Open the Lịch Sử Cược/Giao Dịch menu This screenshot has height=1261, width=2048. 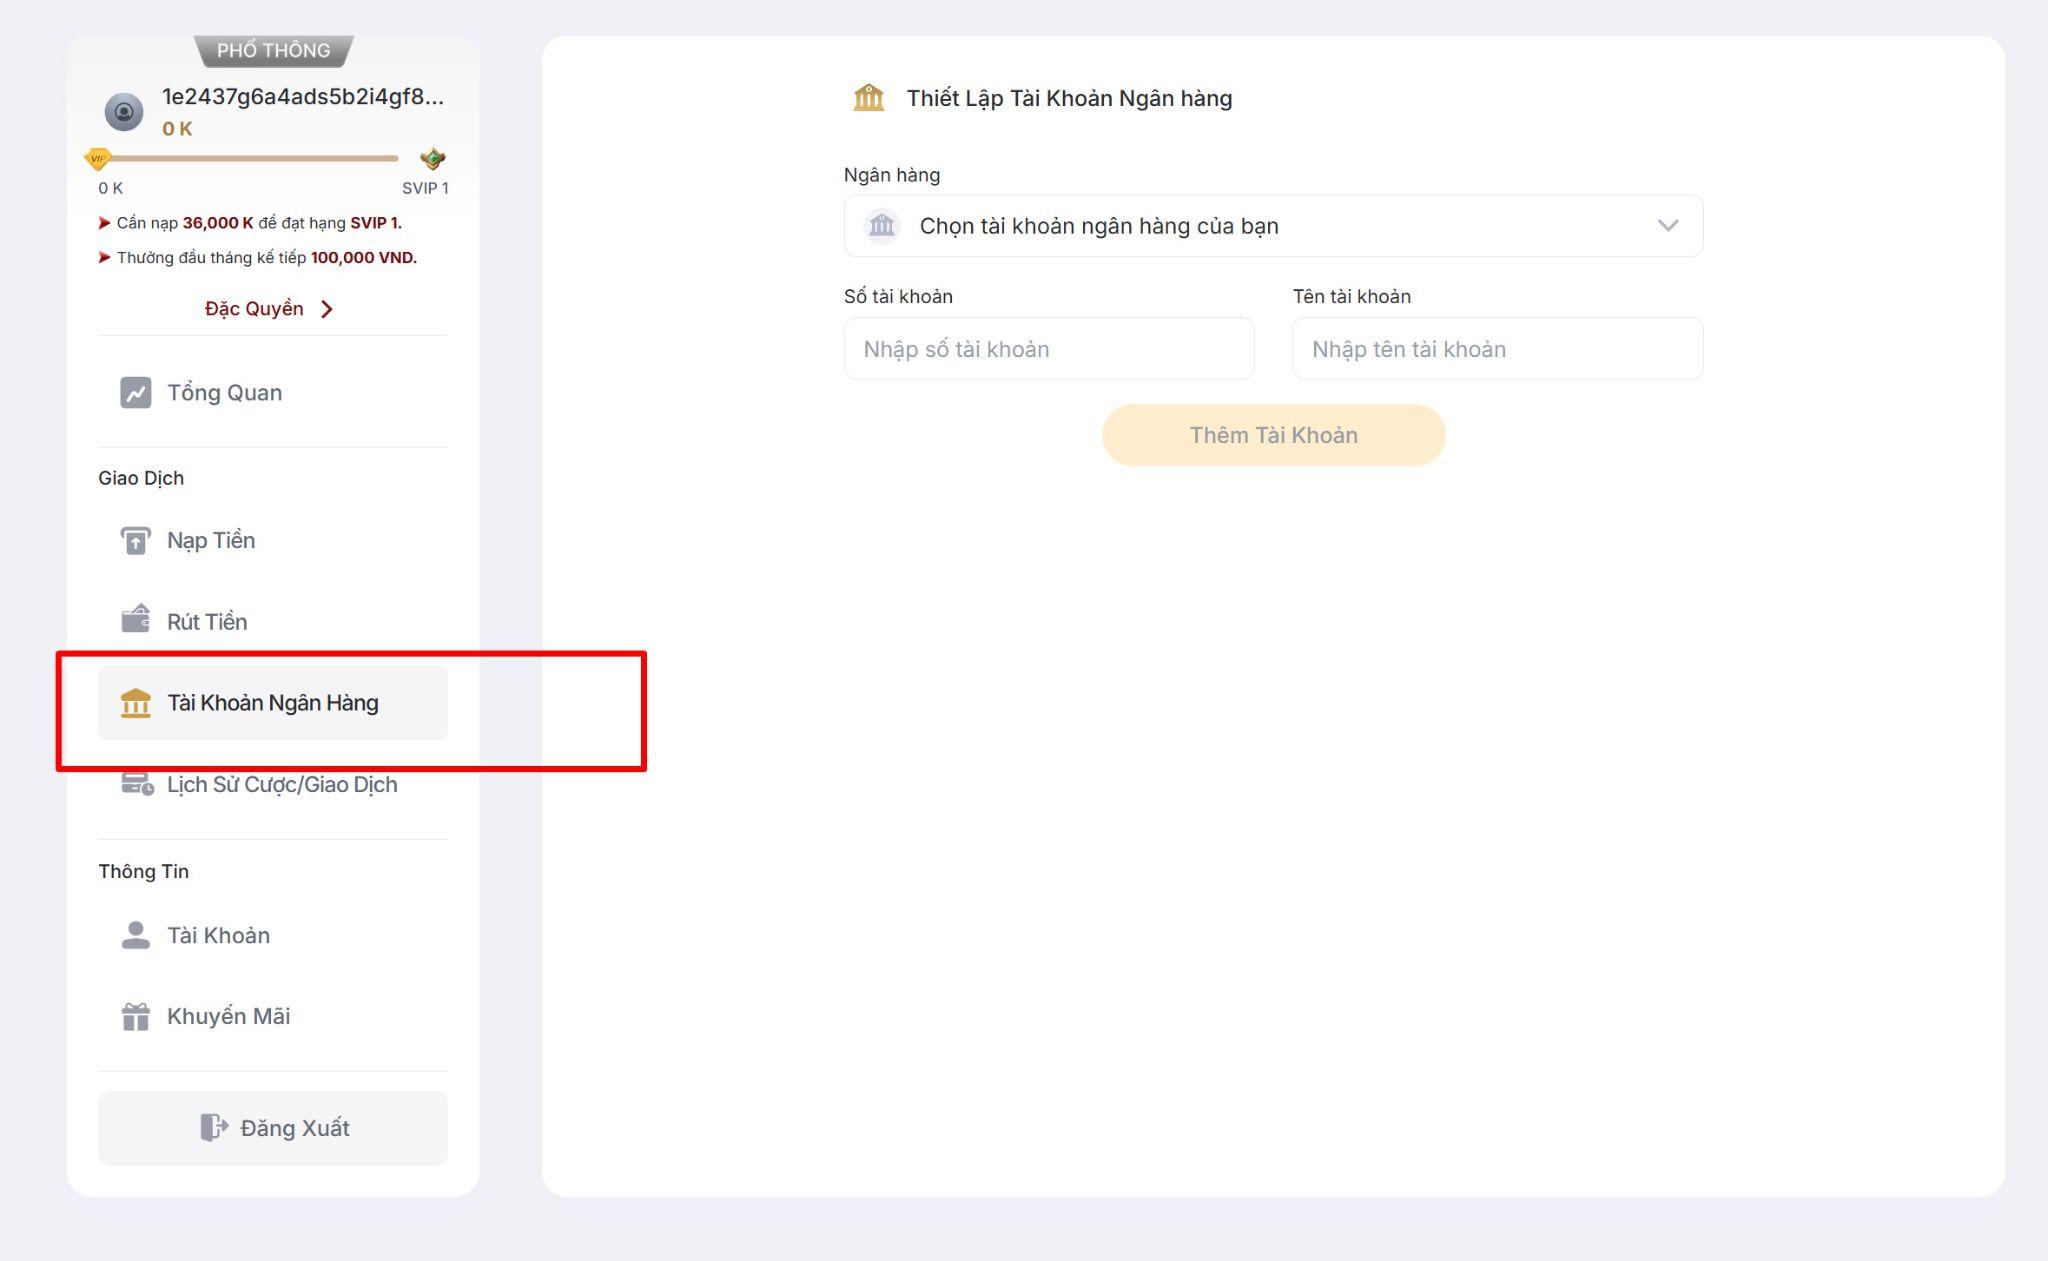pos(282,785)
